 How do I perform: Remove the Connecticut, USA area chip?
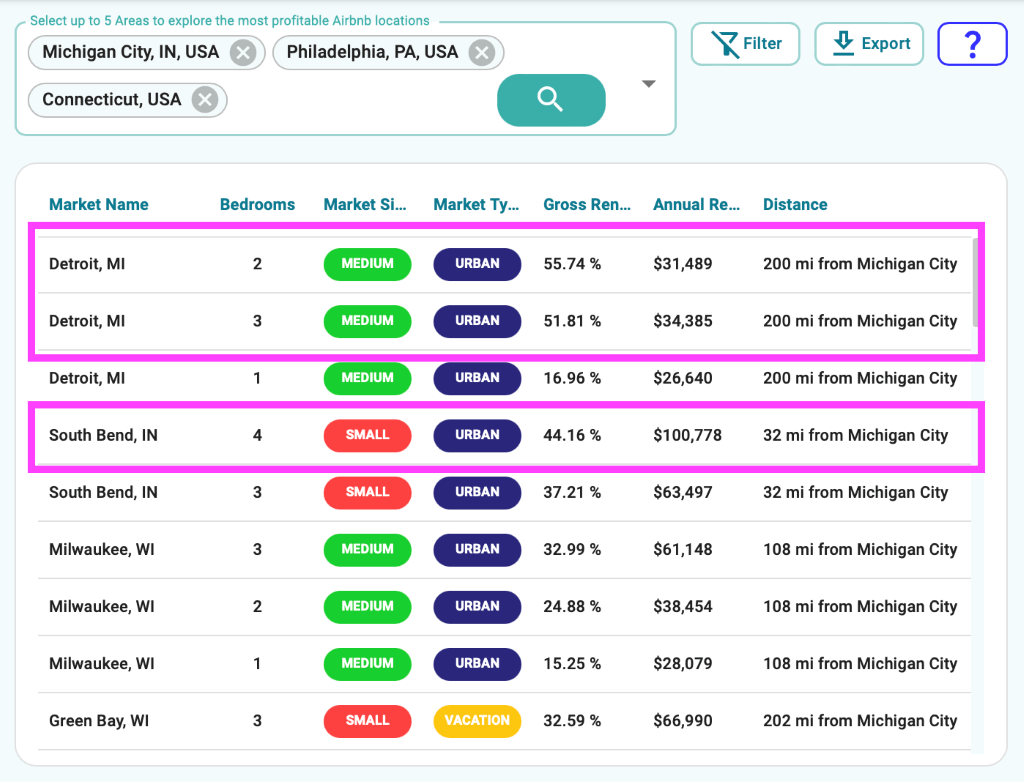point(204,100)
